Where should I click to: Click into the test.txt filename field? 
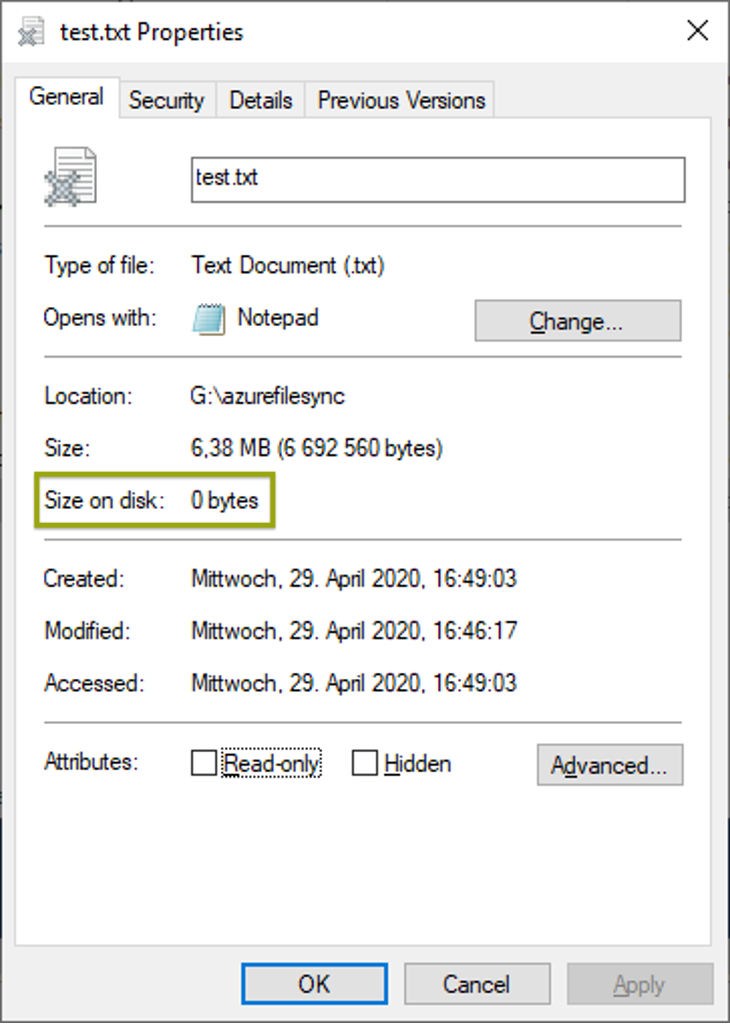click(437, 179)
